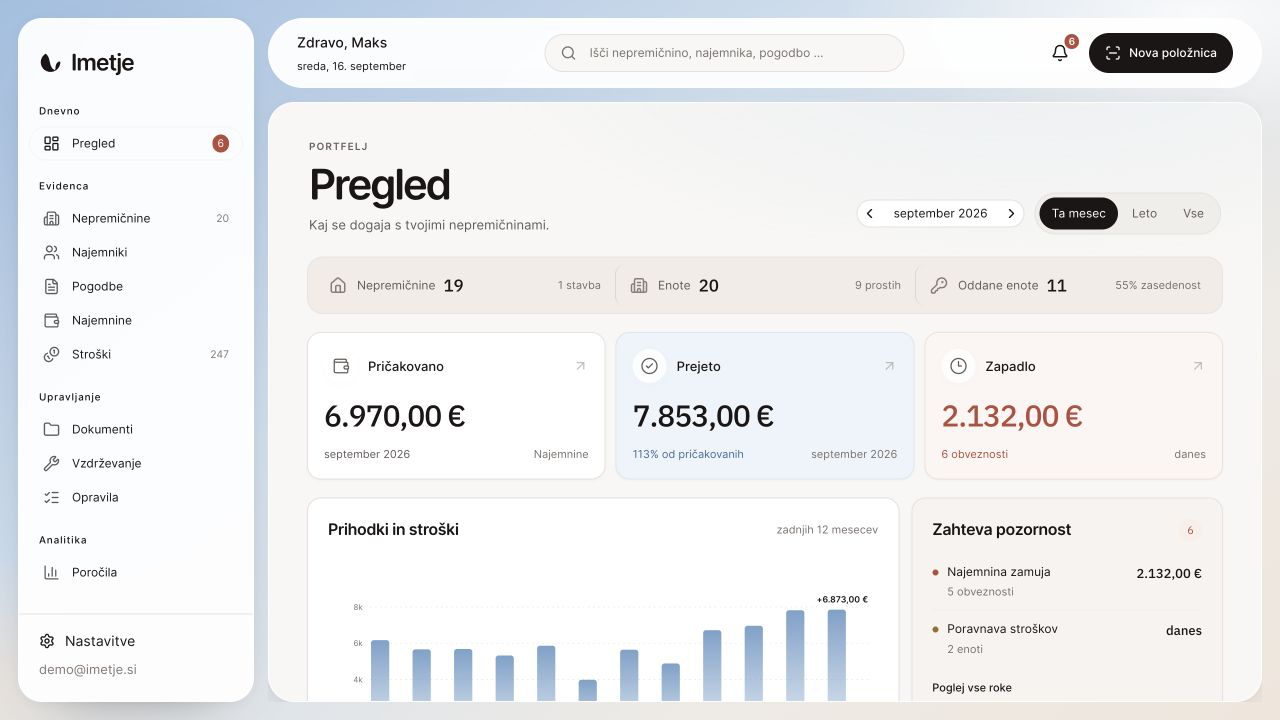1280x720 pixels.
Task: Click the building icon beside Enote 20
Action: pos(639,285)
